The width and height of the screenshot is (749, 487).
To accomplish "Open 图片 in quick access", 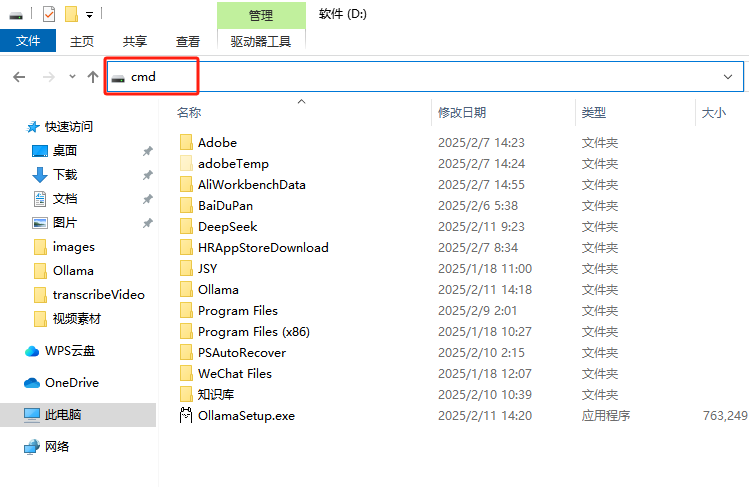I will point(64,222).
